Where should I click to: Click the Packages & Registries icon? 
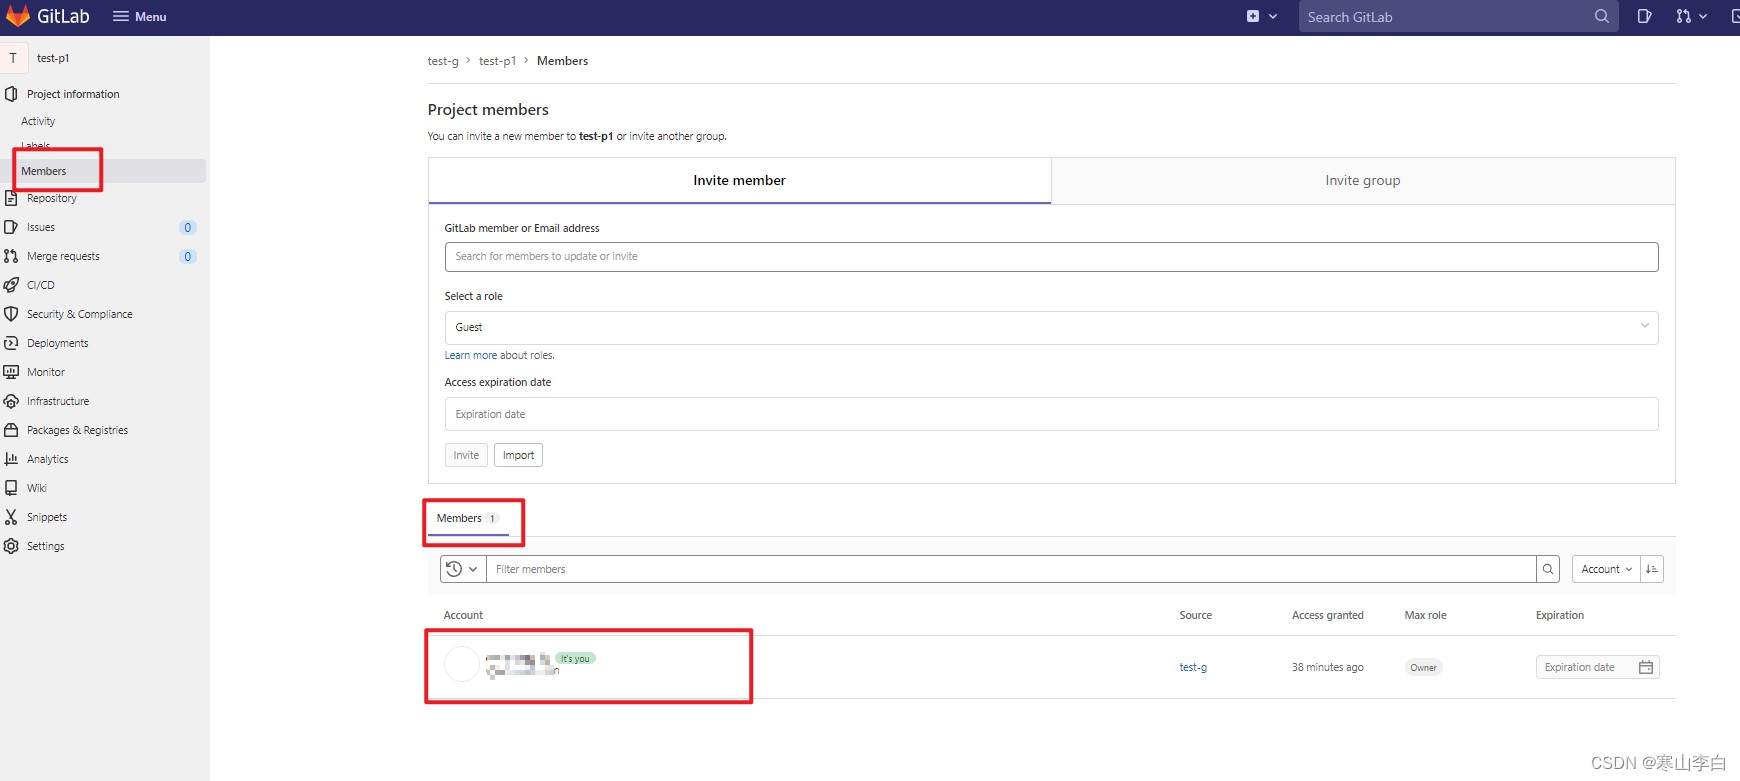tap(11, 430)
